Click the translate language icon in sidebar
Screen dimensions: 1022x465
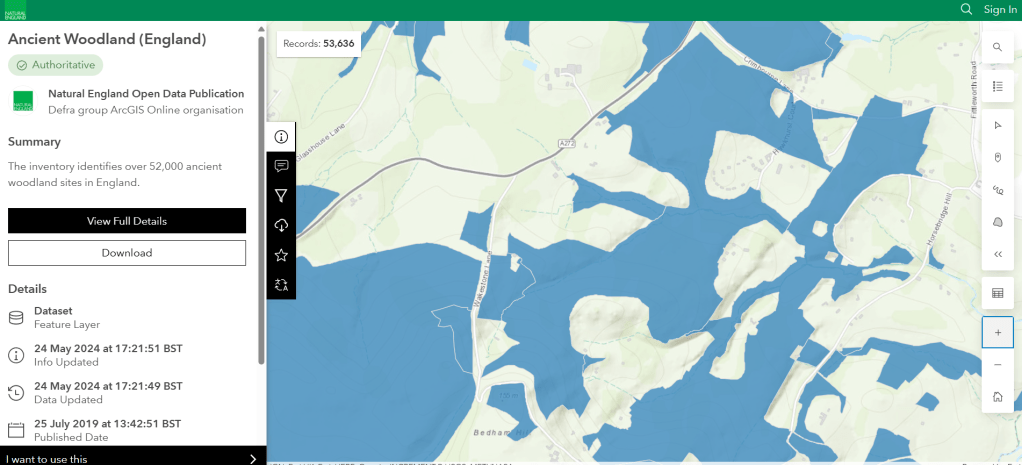281,285
